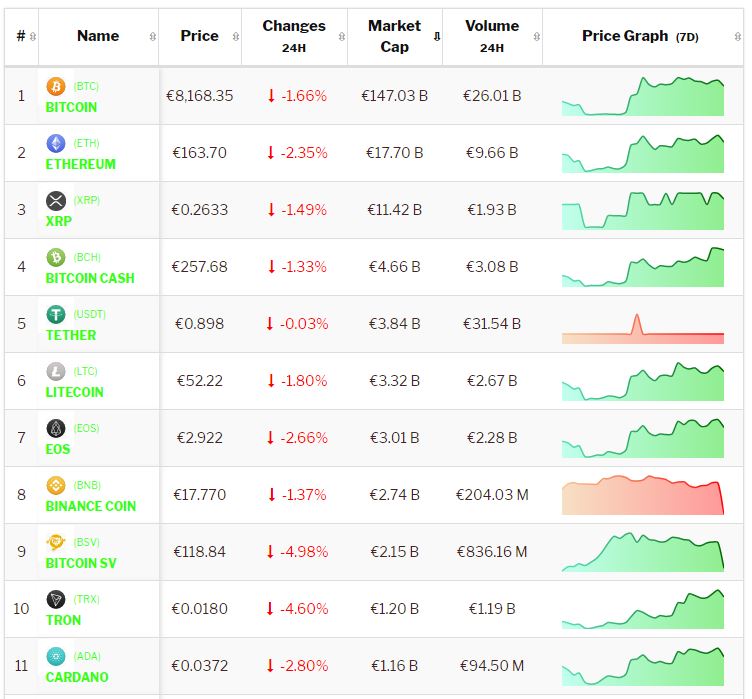
Task: Click the Bitcoin Cash logo icon
Action: [x=56, y=258]
